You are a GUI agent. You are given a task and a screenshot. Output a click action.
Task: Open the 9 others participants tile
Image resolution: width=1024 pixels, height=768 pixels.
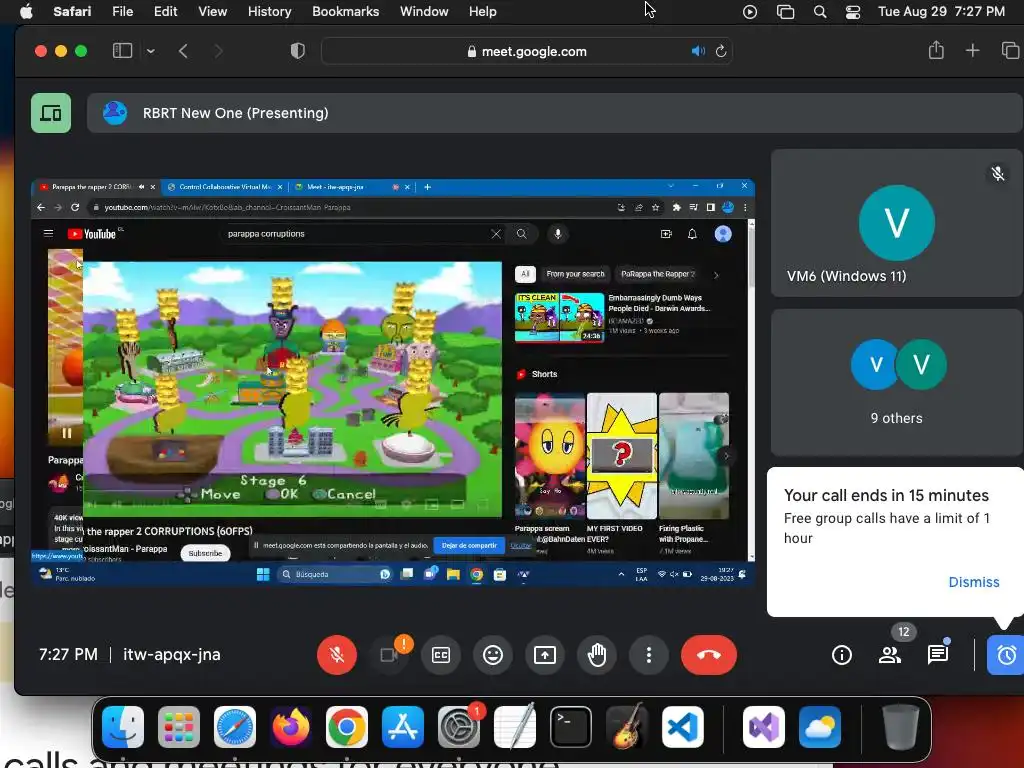(897, 382)
